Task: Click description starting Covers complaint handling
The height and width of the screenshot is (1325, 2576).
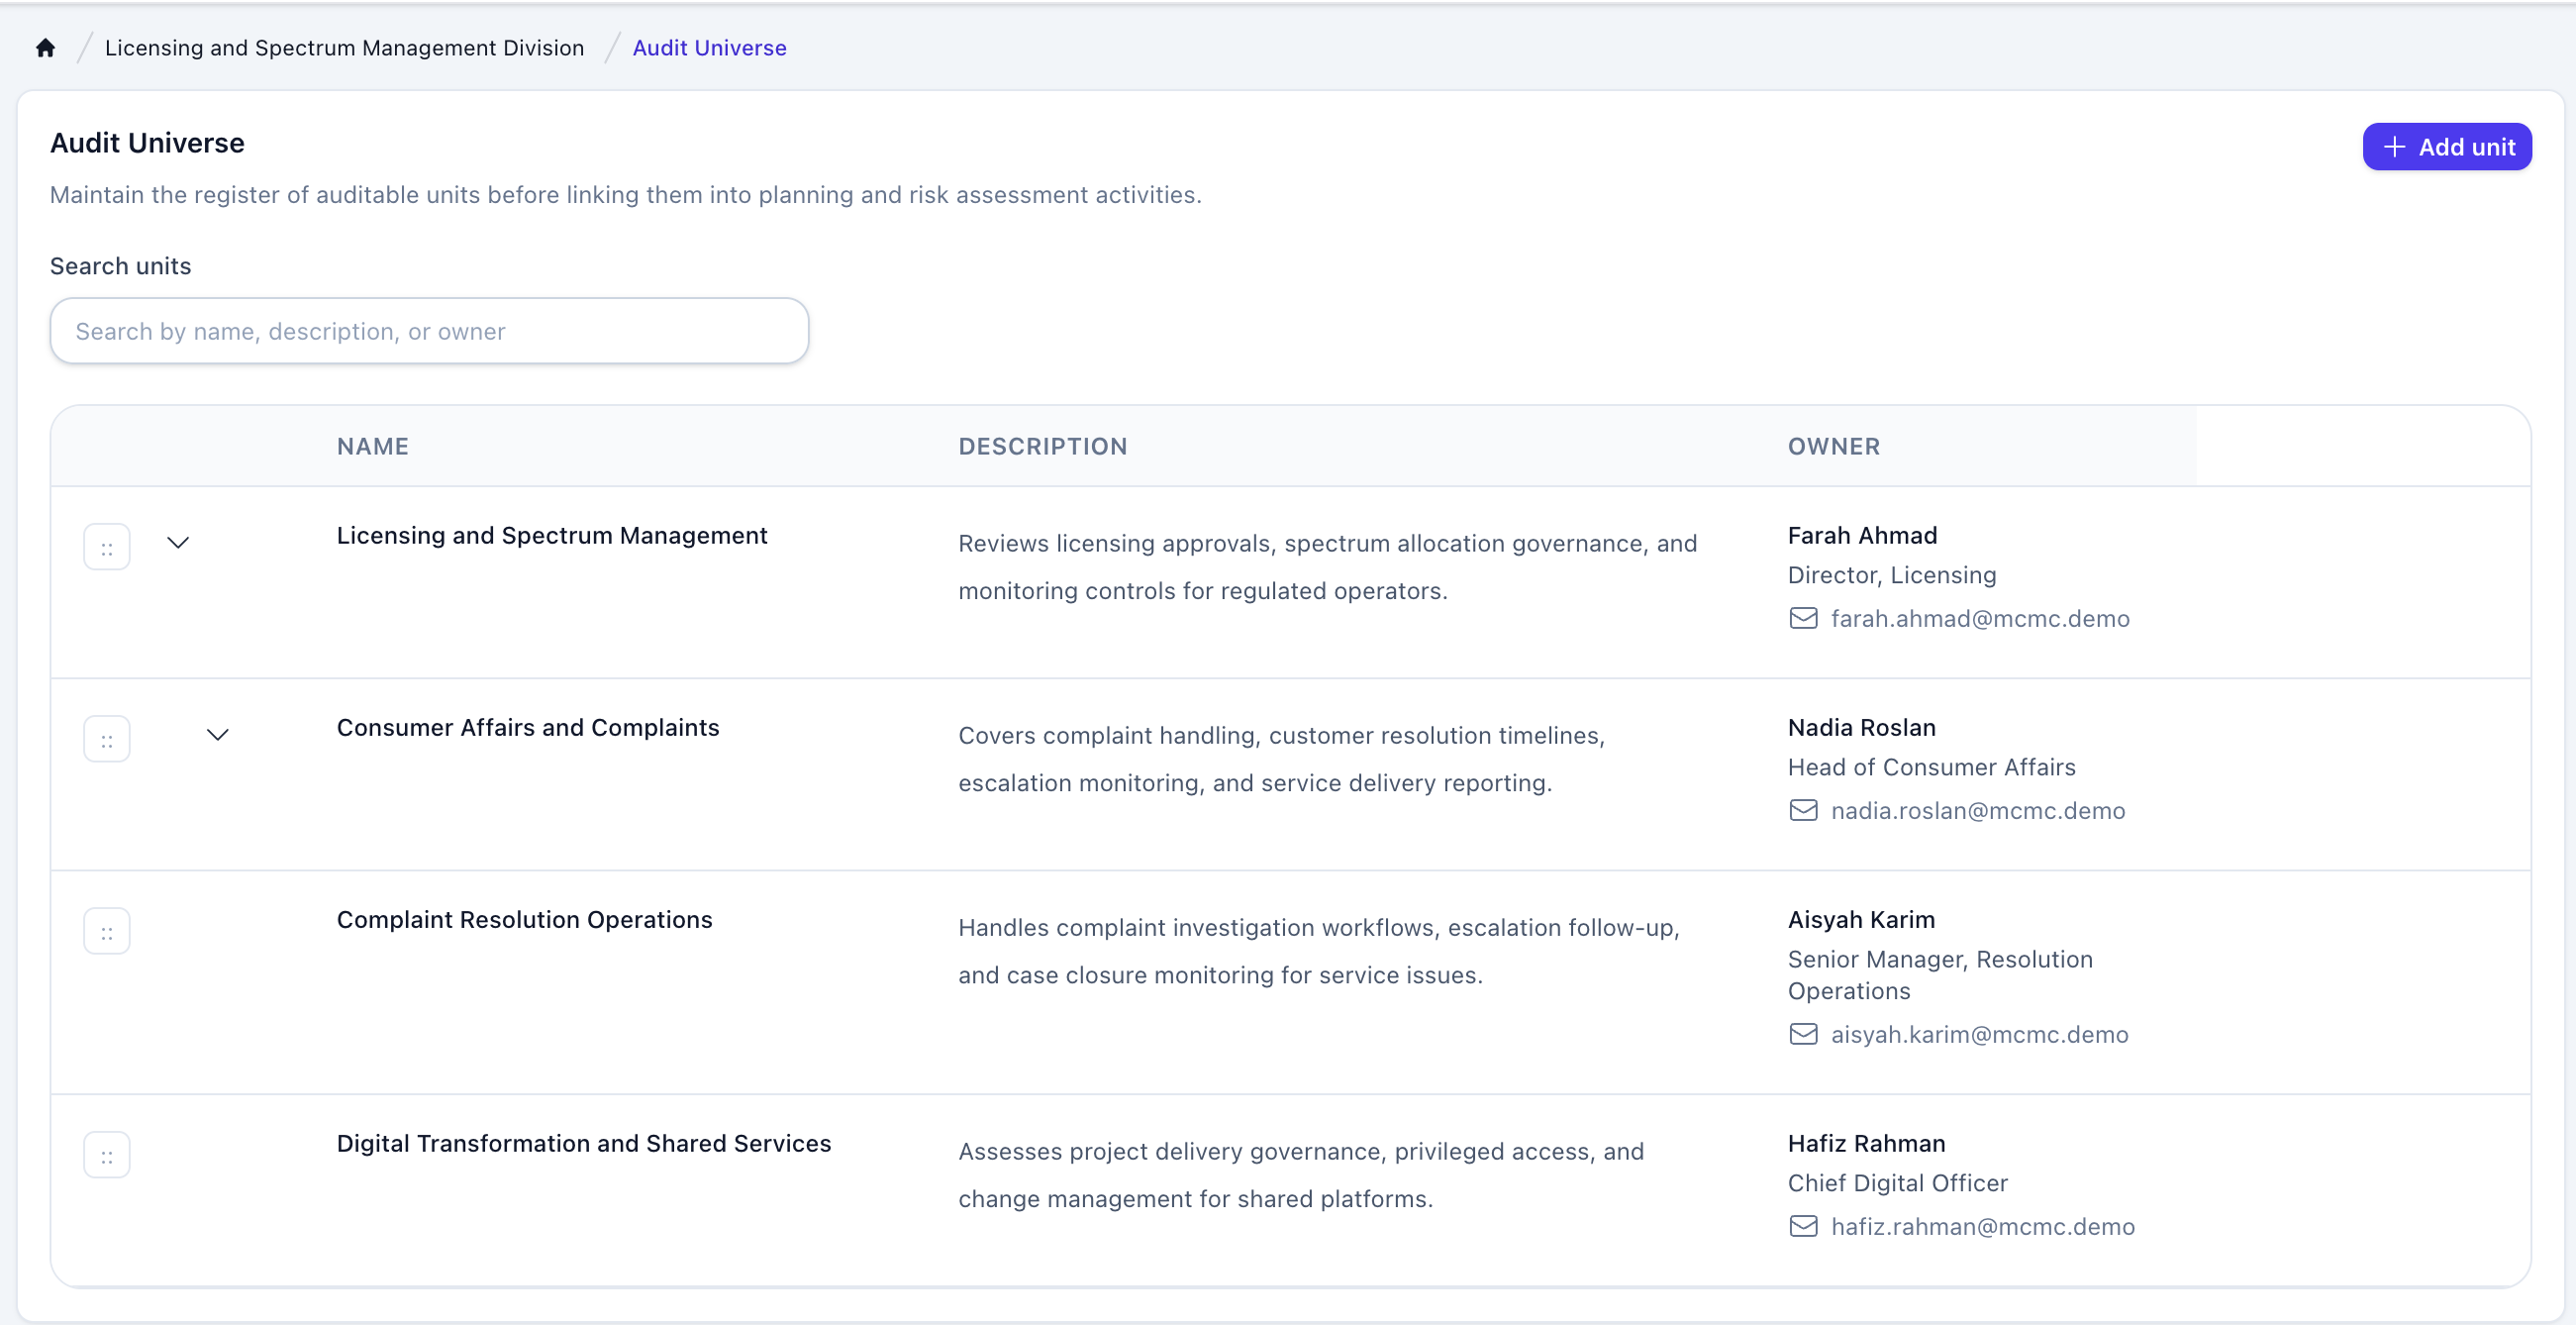Action: [x=1281, y=759]
